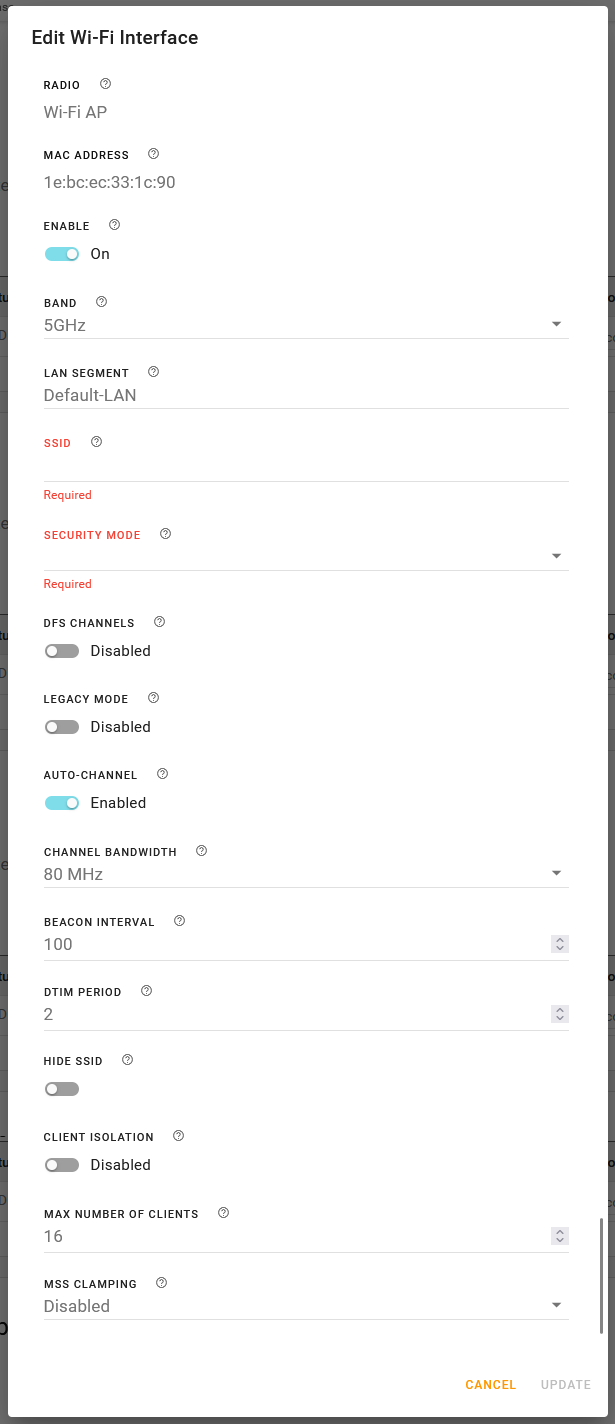Click the Cancel button
This screenshot has width=615, height=1424.
pos(490,1385)
